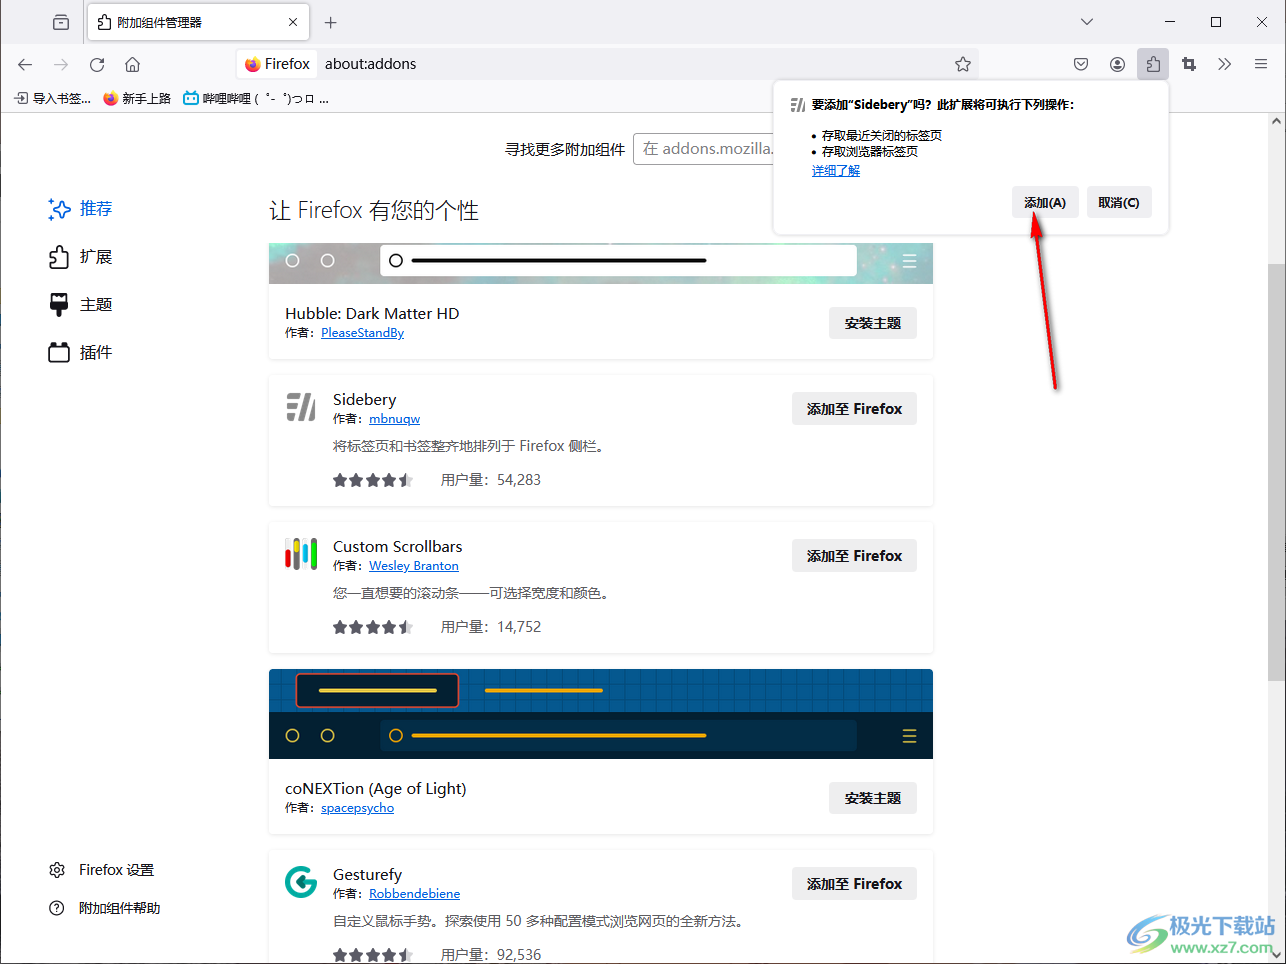Click the Firefox View icon in tab bar
Screen dimensions: 1286x964
tap(61, 22)
